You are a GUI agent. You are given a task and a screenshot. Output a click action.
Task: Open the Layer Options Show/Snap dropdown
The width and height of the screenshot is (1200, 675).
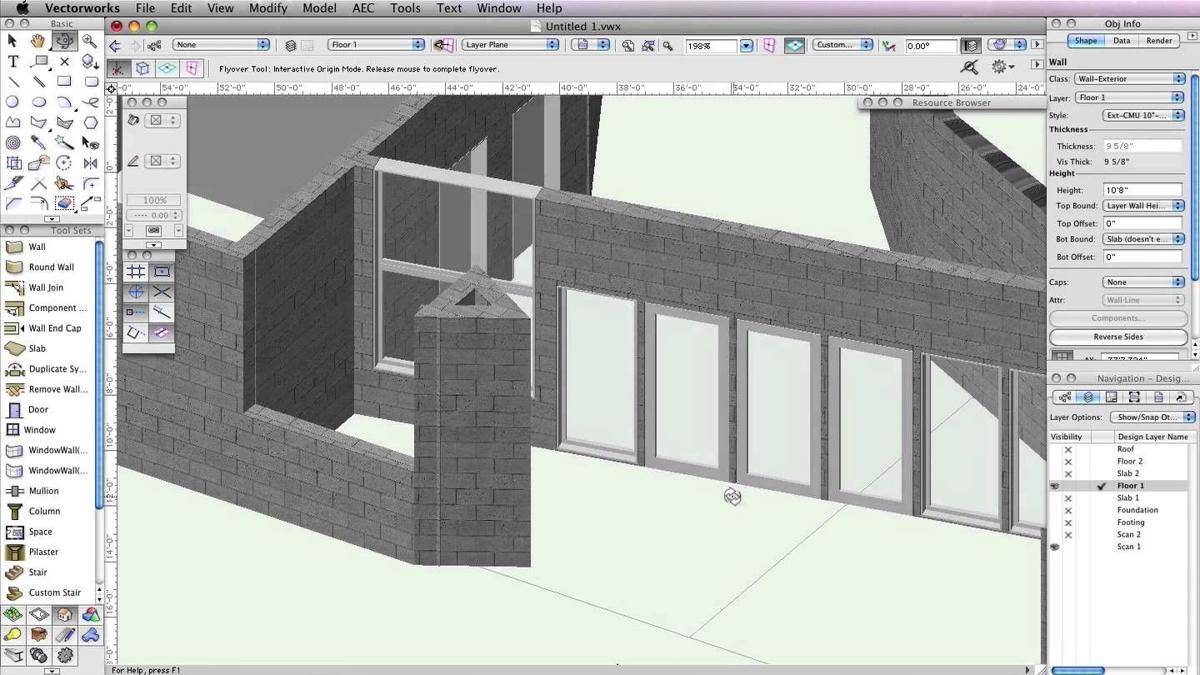[1151, 417]
